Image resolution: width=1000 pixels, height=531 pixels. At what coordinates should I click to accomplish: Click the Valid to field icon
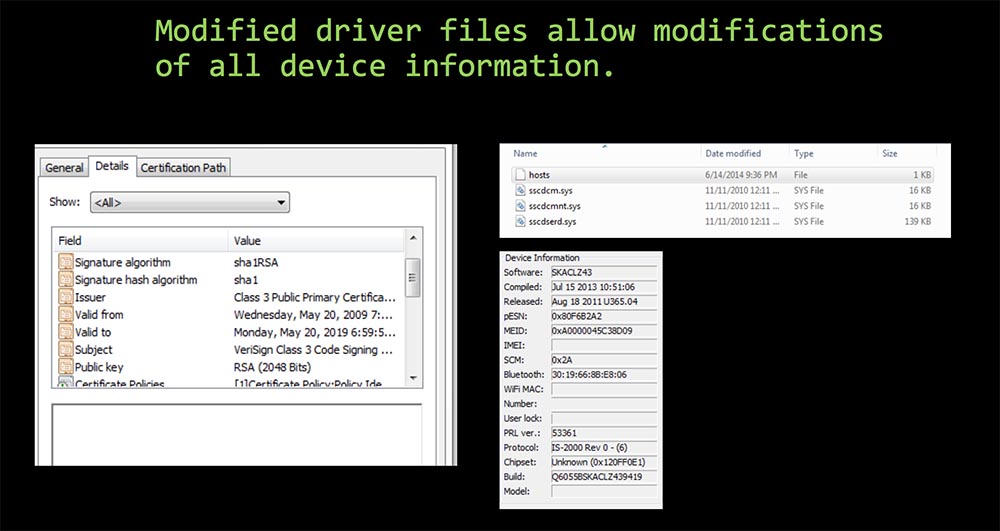click(66, 331)
